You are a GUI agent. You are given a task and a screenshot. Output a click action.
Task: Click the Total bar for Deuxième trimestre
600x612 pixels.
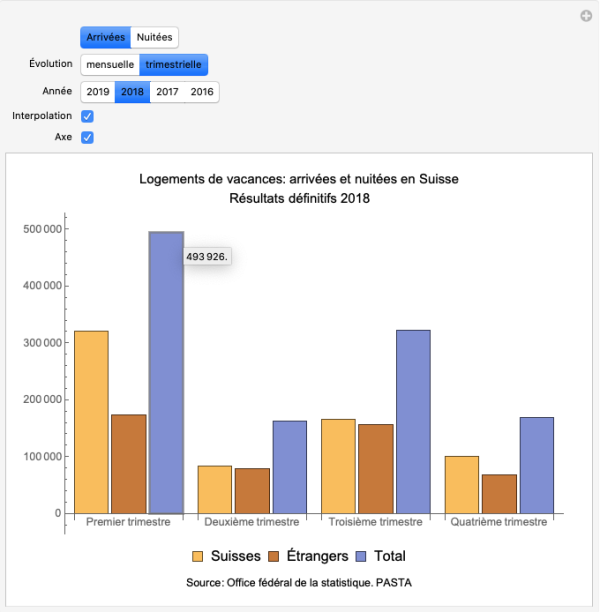coord(290,466)
